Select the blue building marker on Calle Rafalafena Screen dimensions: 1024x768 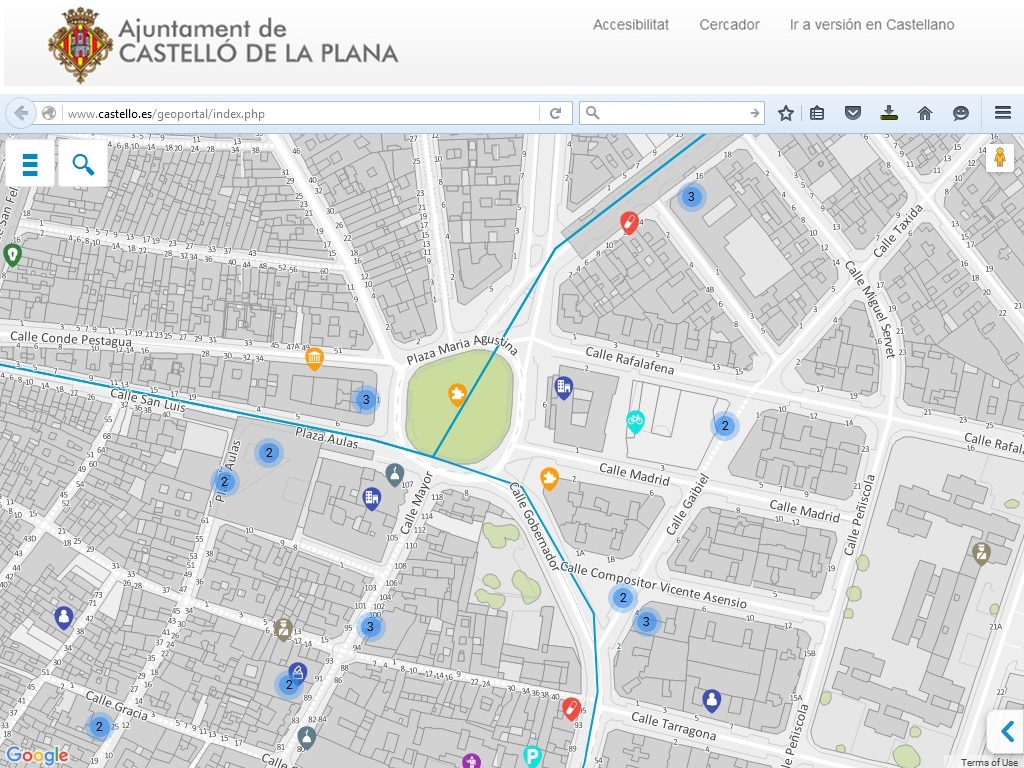566,385
